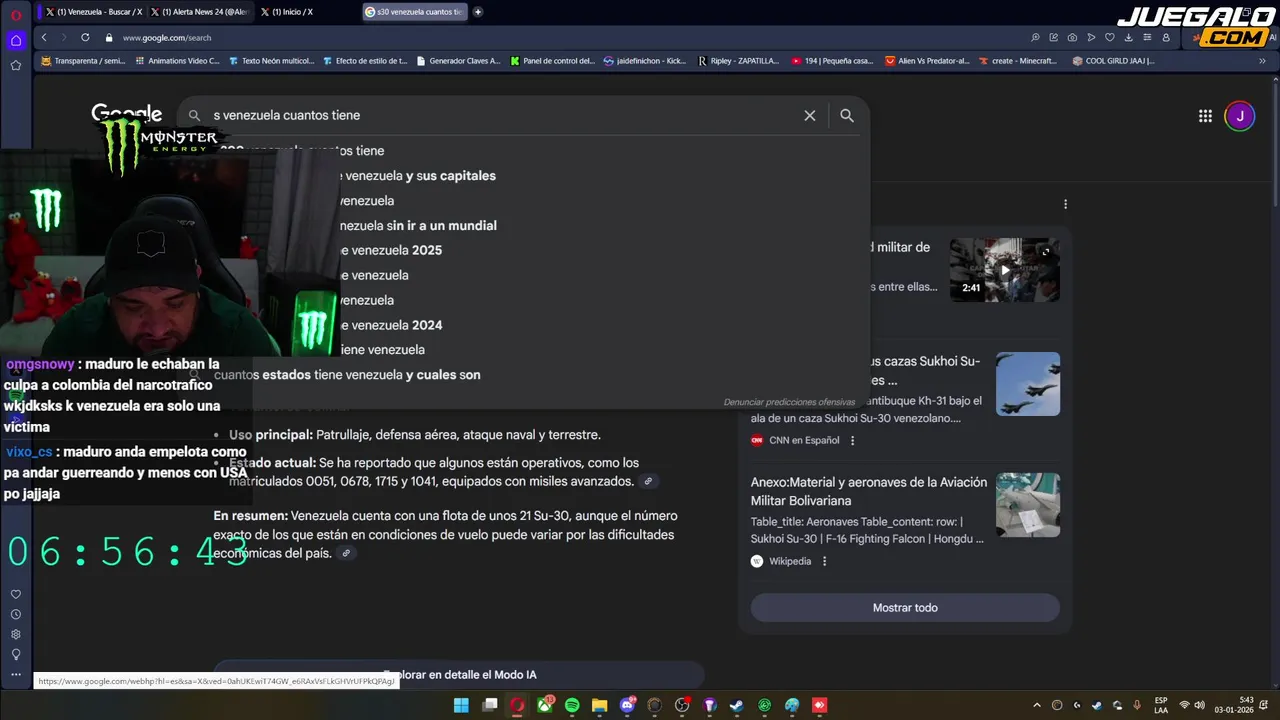This screenshot has height=720, width=1280.
Task: Open downloads icon in browser toolbar
Action: pyautogui.click(x=1128, y=37)
